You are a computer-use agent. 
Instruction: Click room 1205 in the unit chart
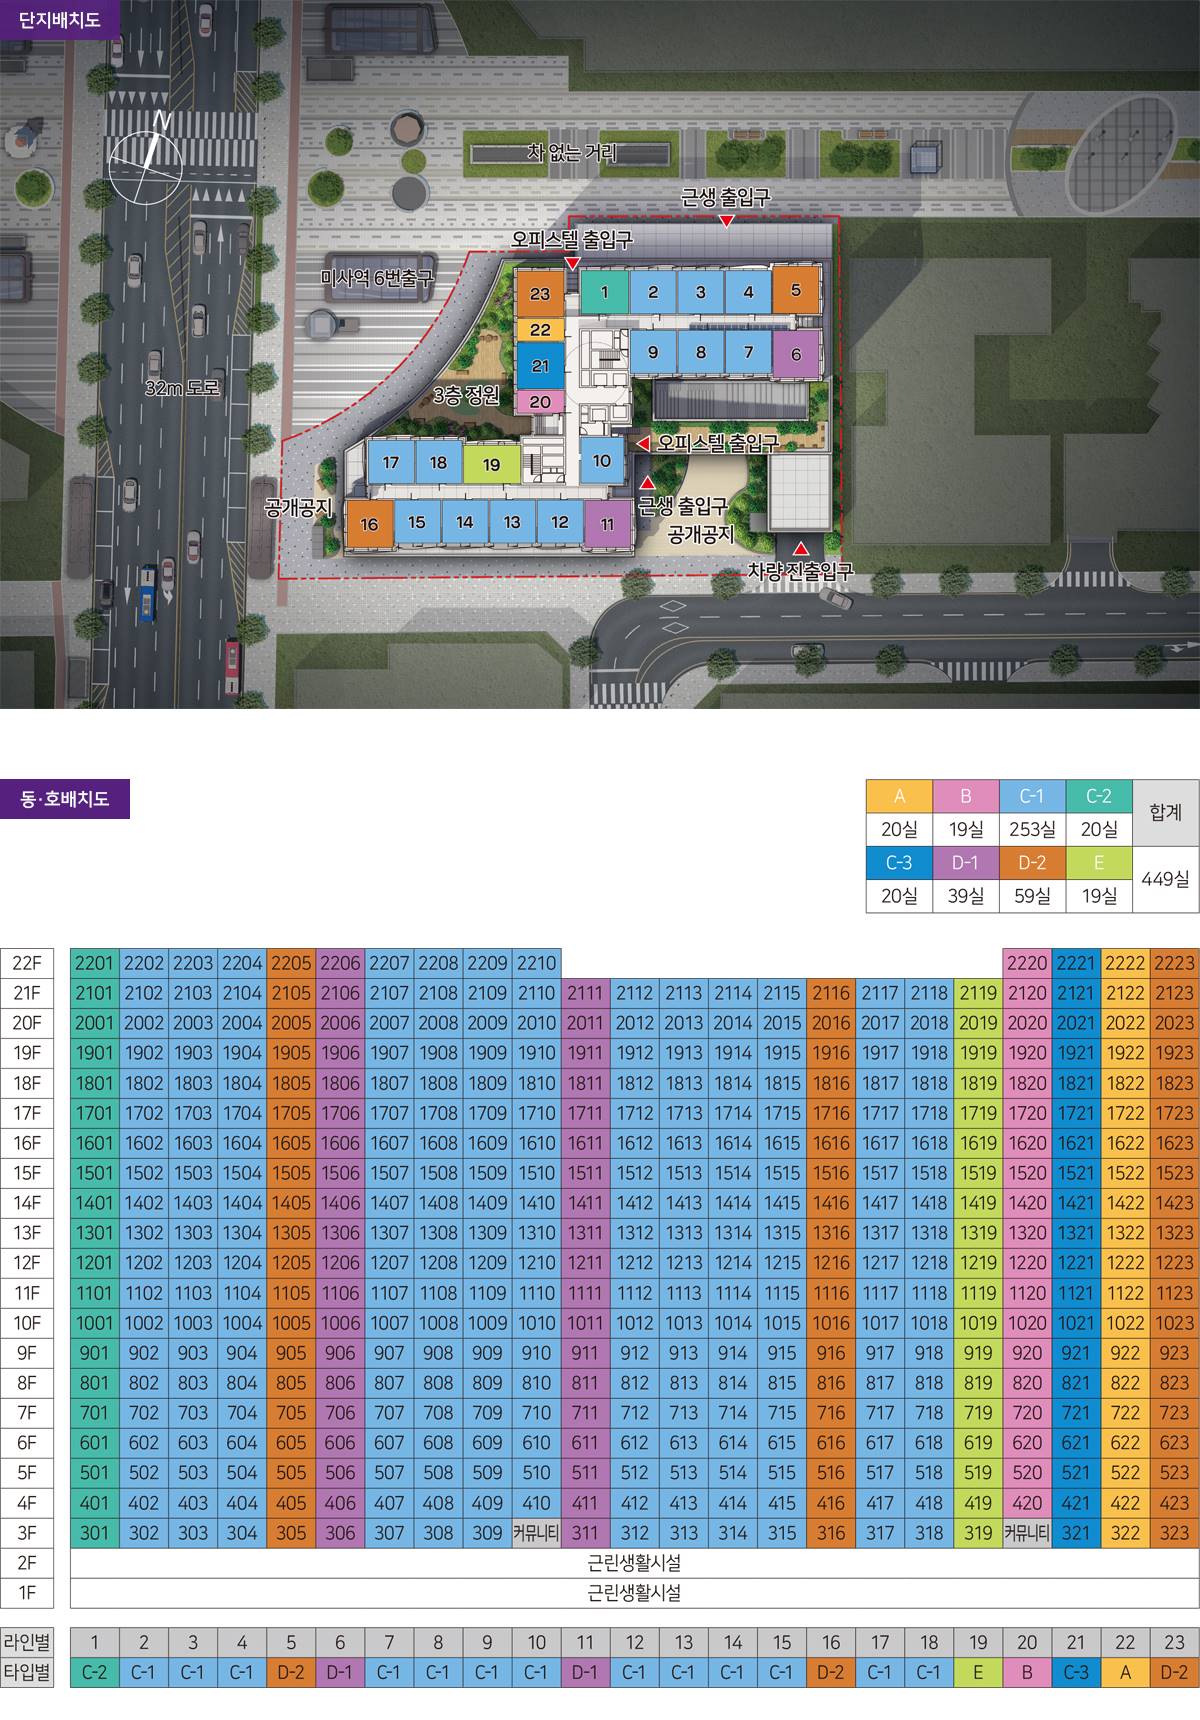pos(291,1263)
